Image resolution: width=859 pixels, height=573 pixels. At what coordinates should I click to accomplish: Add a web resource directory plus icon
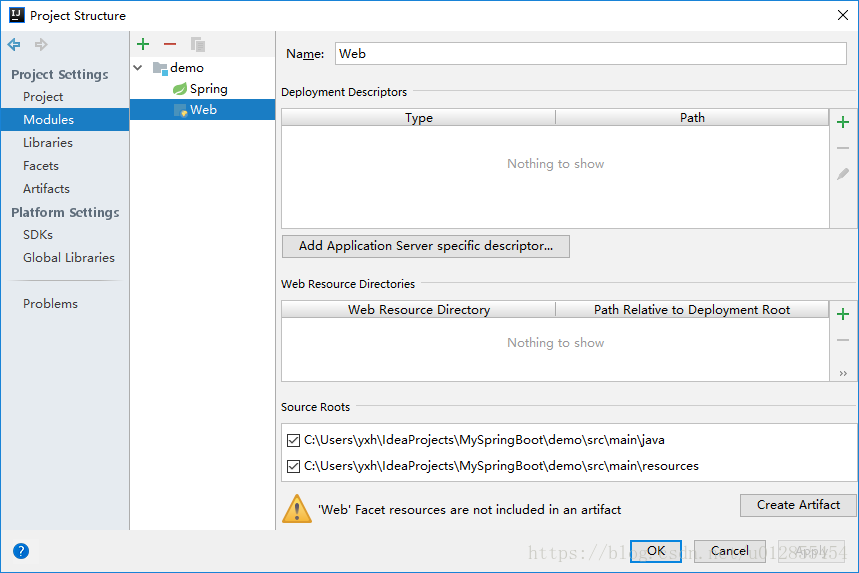pyautogui.click(x=843, y=314)
